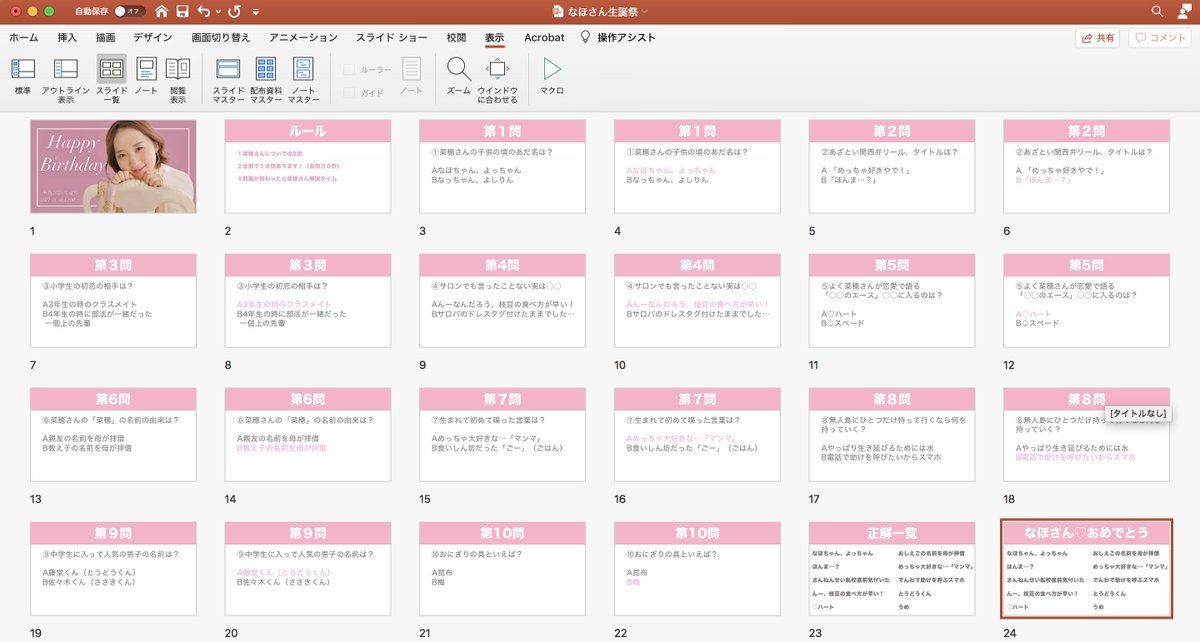Select the View (表示) tab
This screenshot has width=1200, height=642.
pos(494,38)
